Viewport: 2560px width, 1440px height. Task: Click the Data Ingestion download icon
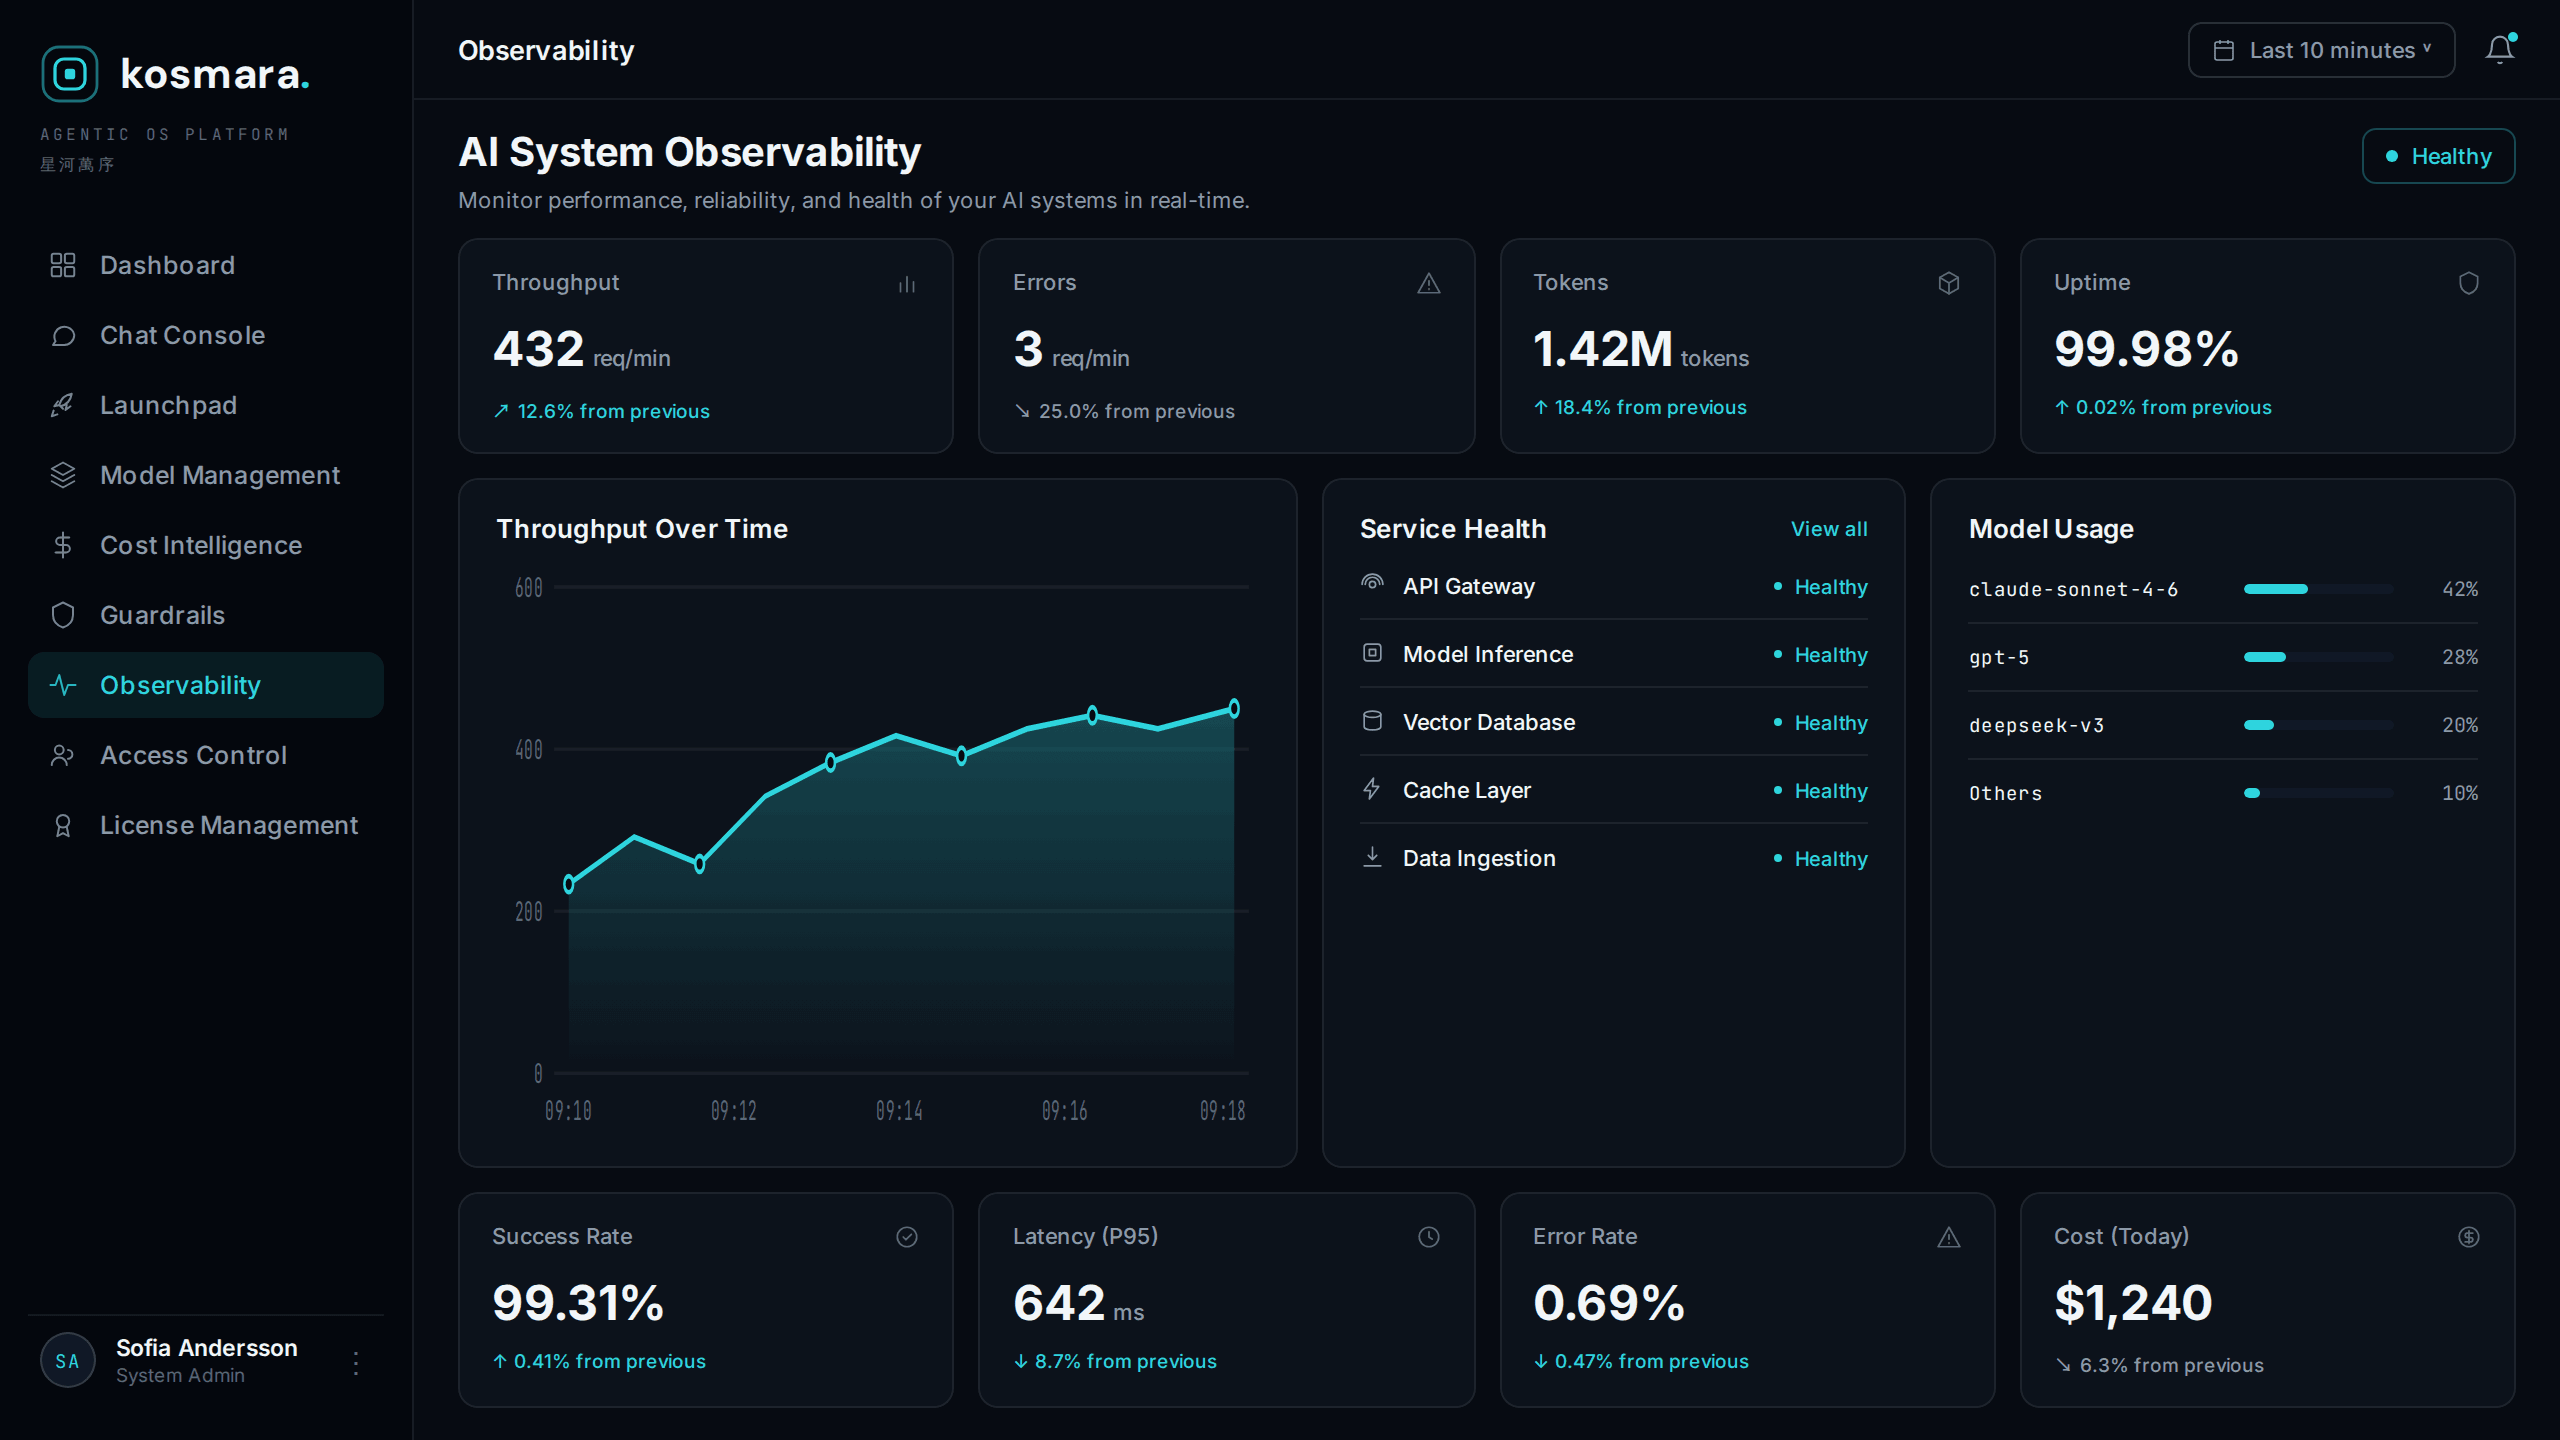(1373, 857)
